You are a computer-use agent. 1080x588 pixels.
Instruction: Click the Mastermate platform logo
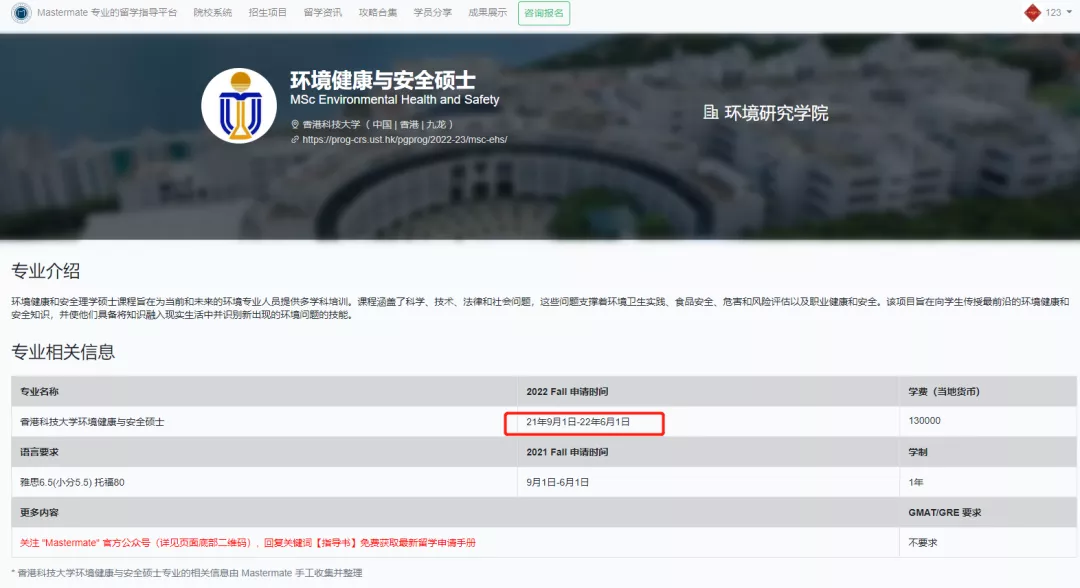pos(22,13)
